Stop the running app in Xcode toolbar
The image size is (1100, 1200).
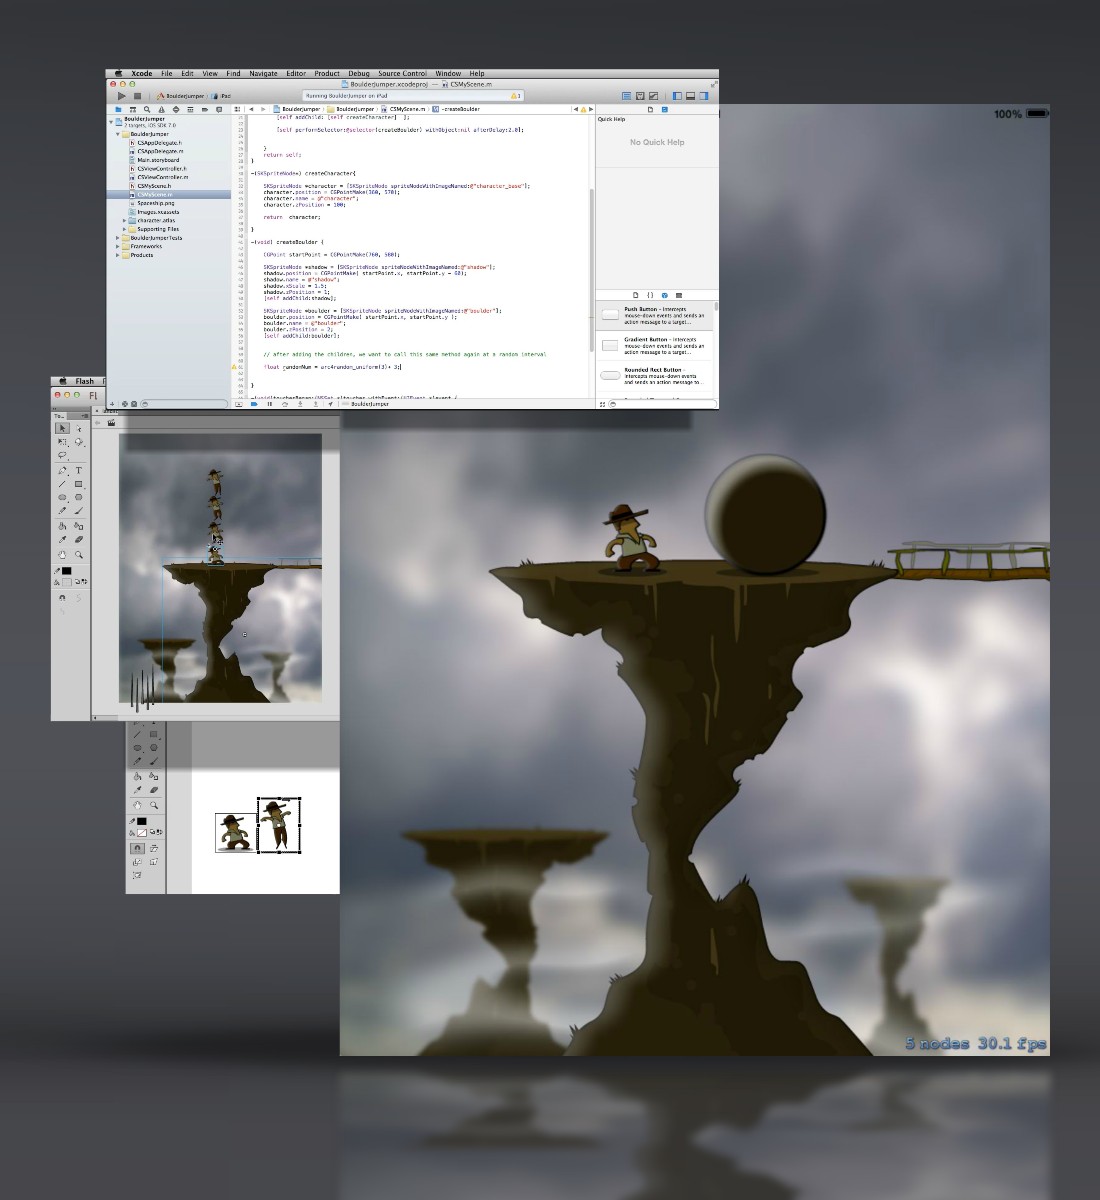coord(137,96)
